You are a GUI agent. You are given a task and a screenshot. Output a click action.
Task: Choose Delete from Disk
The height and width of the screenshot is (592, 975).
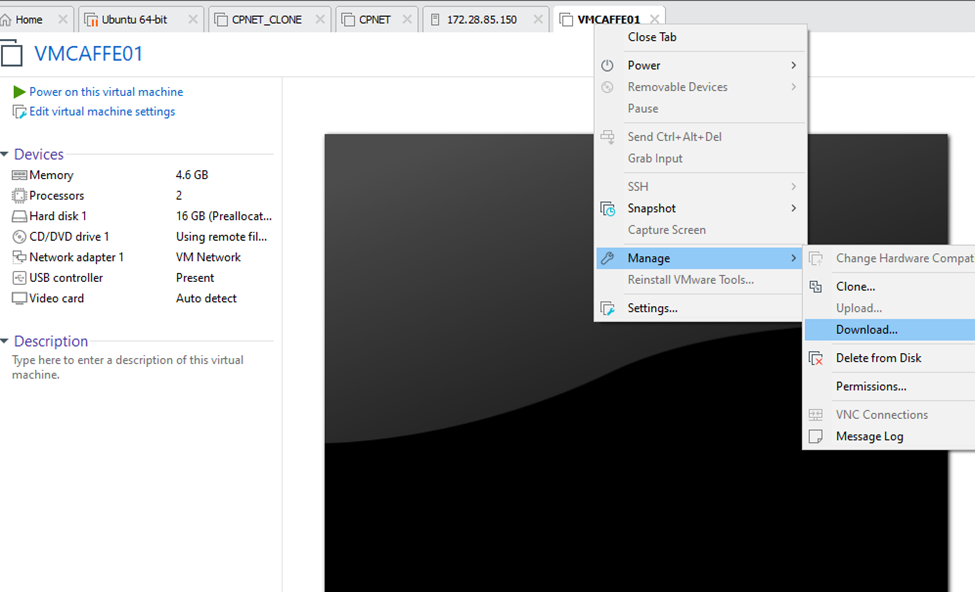(x=890, y=358)
